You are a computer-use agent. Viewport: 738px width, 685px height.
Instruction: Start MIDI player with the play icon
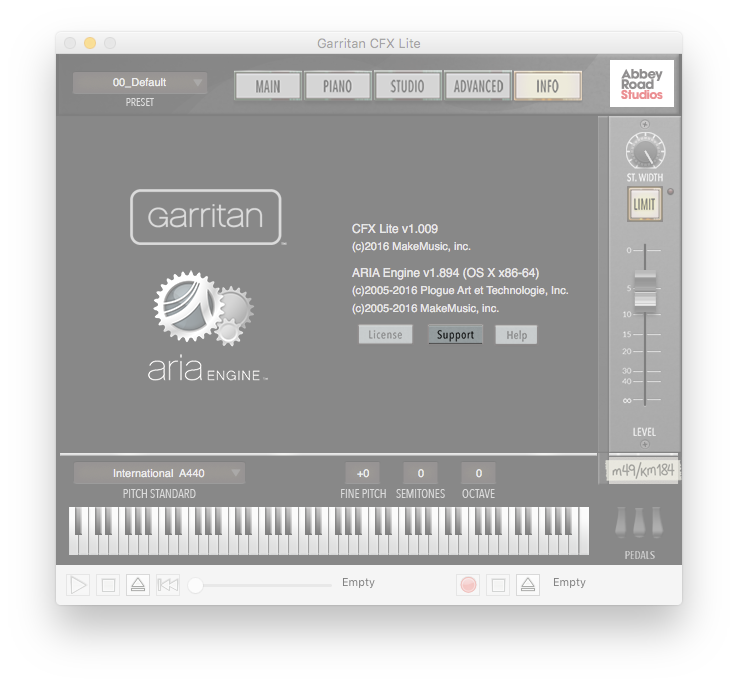78,585
